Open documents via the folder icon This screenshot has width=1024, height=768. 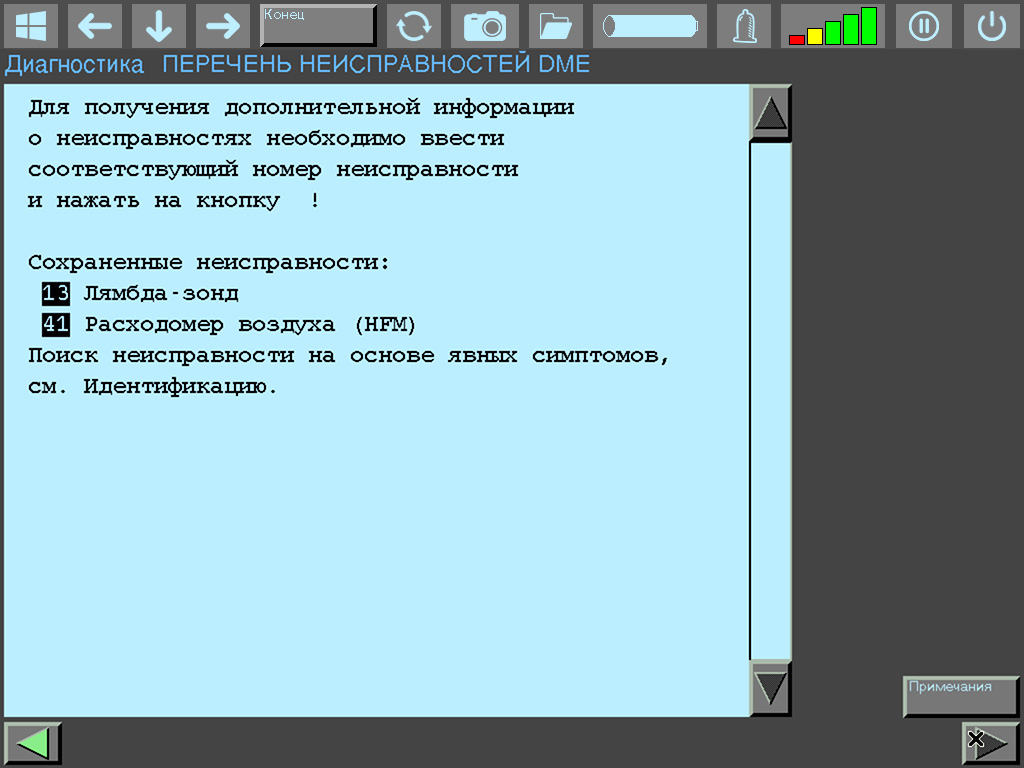[x=553, y=26]
